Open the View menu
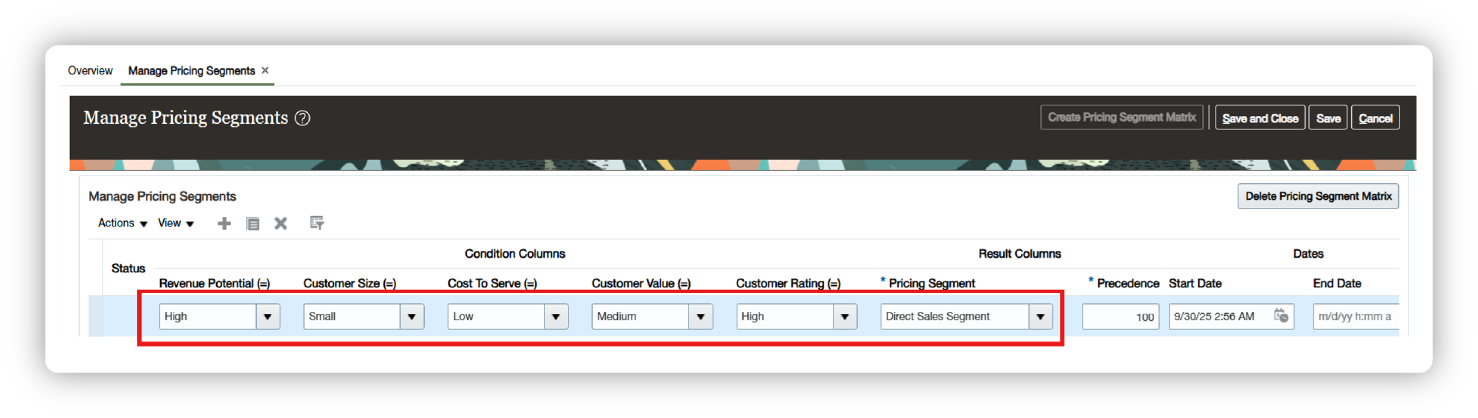 click(x=176, y=223)
